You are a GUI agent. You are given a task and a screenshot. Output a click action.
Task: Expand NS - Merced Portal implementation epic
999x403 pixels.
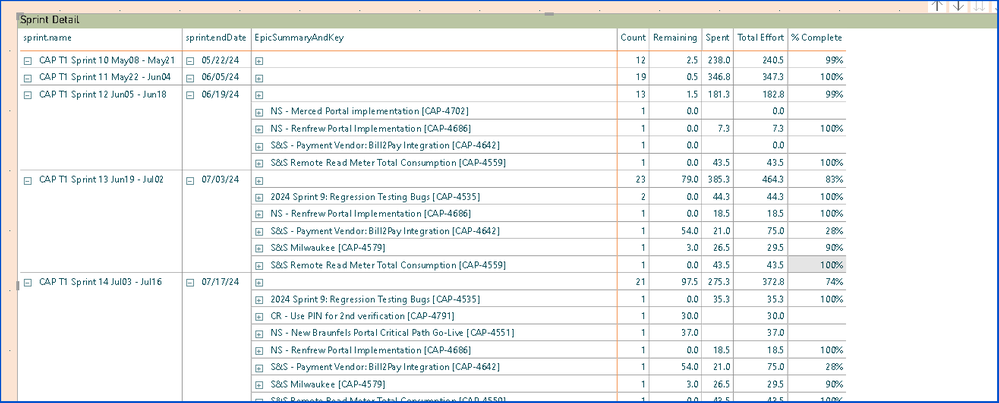pos(259,111)
